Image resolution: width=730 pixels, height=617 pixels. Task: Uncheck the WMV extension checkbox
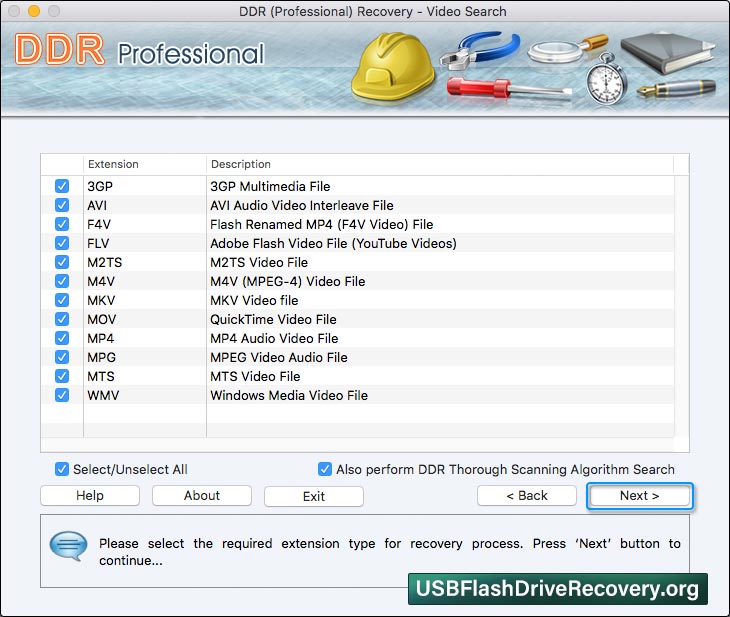point(61,395)
